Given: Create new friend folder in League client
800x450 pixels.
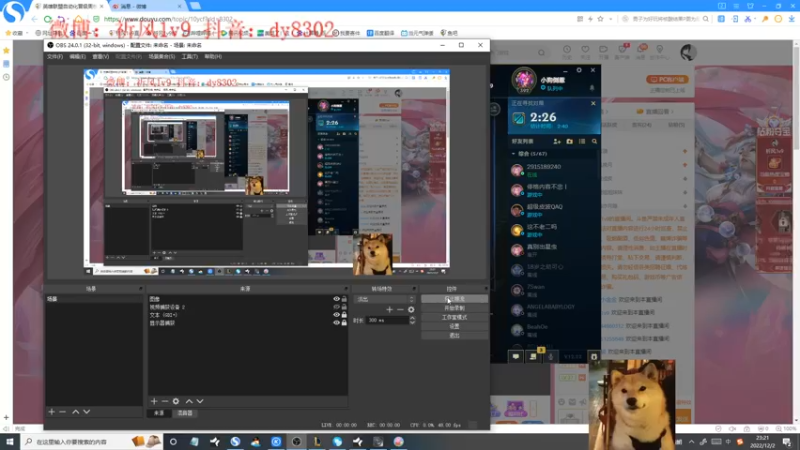Looking at the screenshot, I should point(570,141).
